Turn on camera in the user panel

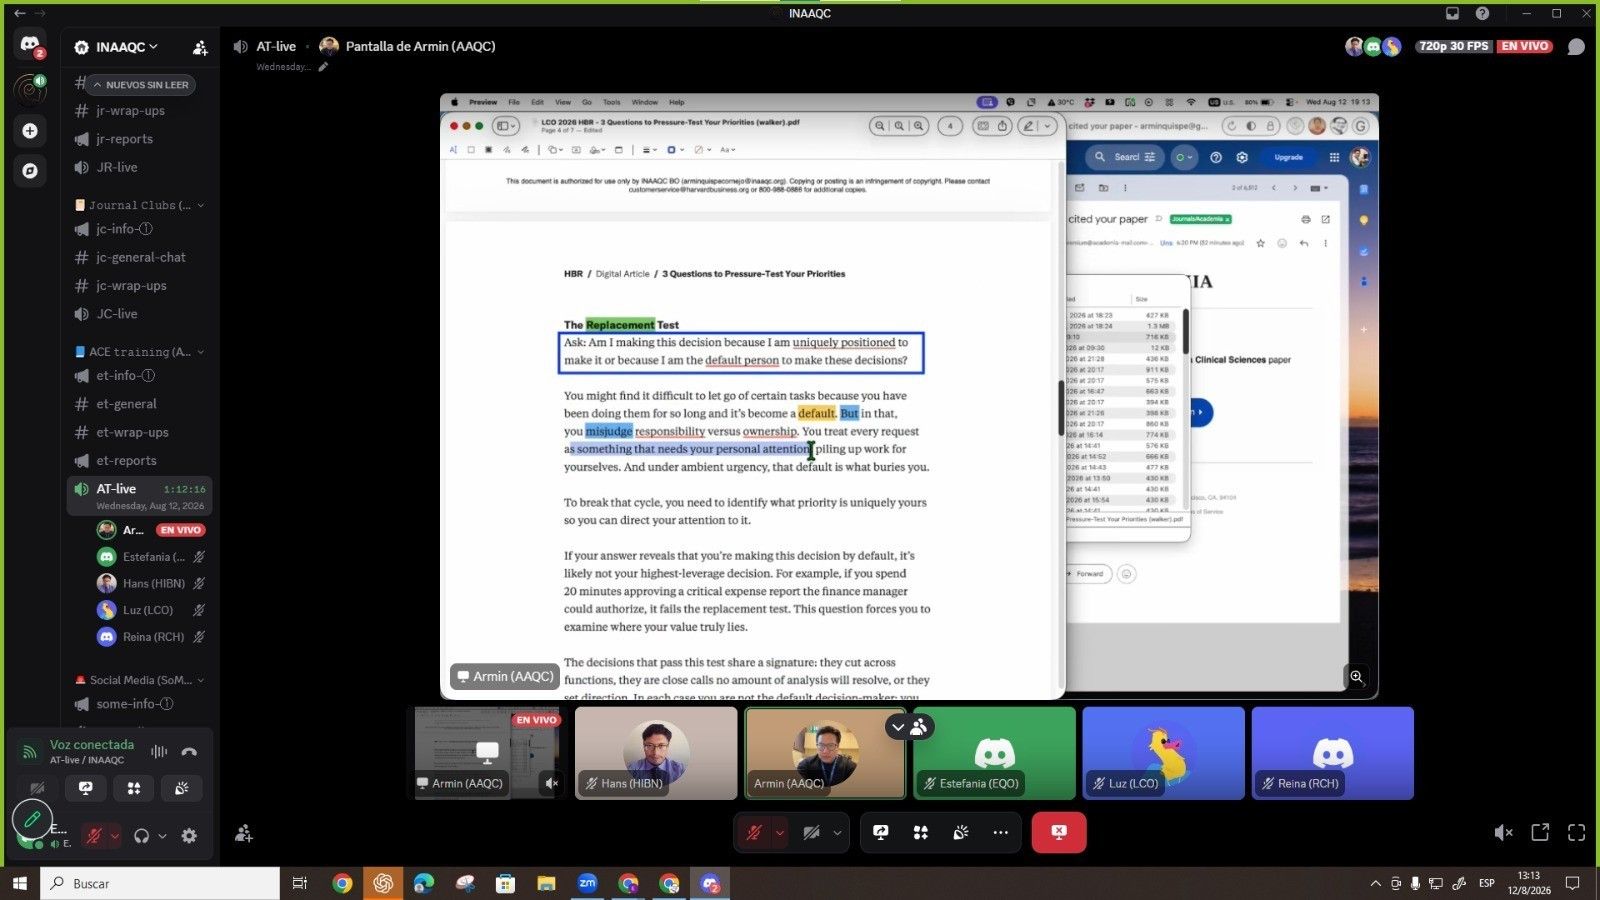click(x=37, y=788)
